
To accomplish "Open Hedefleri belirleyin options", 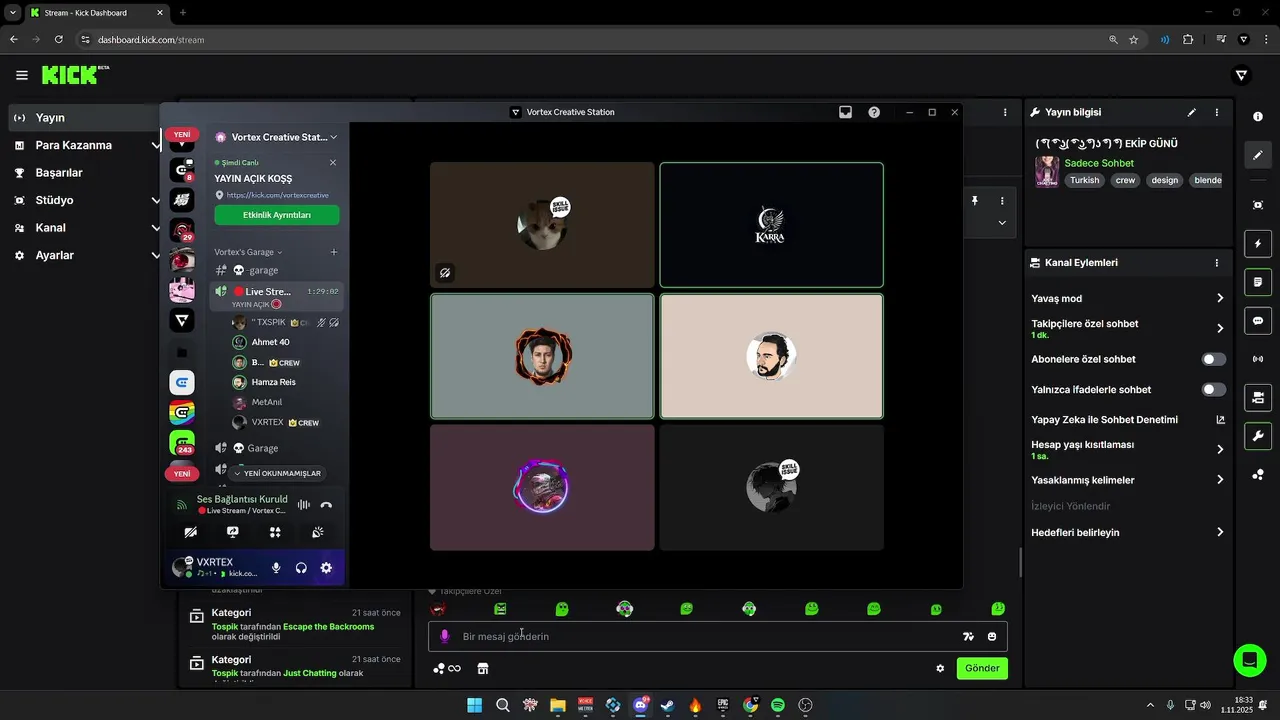I will [x=1220, y=533].
